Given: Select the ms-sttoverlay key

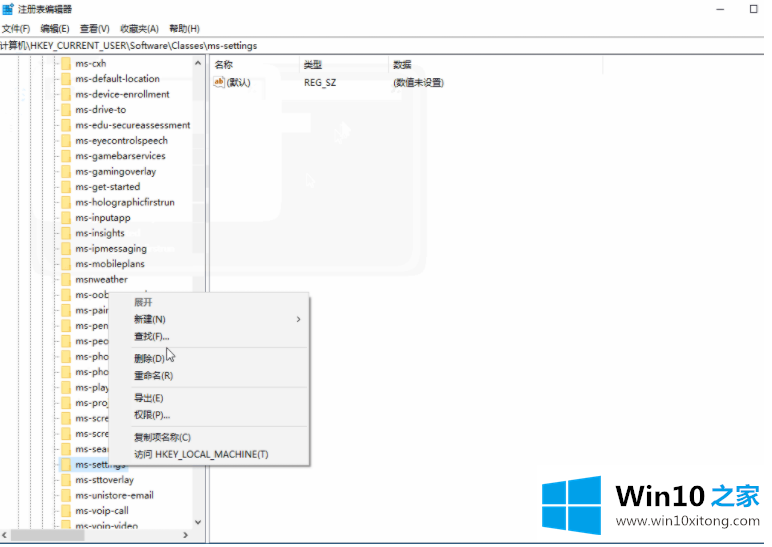Looking at the screenshot, I should (x=104, y=480).
